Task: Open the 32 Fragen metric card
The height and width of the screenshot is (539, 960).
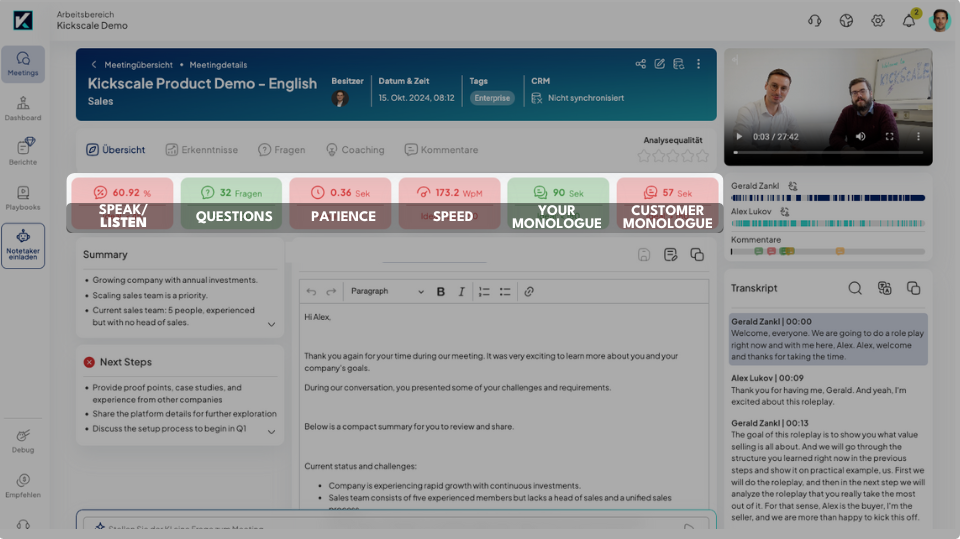Action: click(231, 203)
